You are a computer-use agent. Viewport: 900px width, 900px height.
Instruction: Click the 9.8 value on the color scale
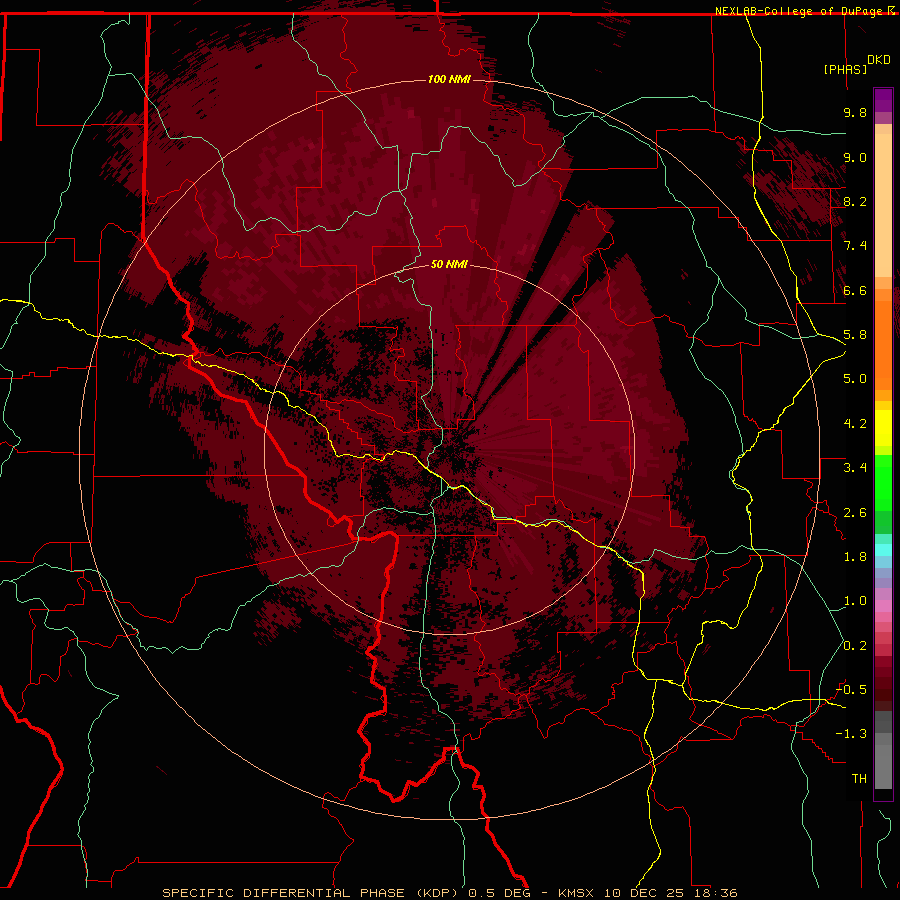(855, 112)
